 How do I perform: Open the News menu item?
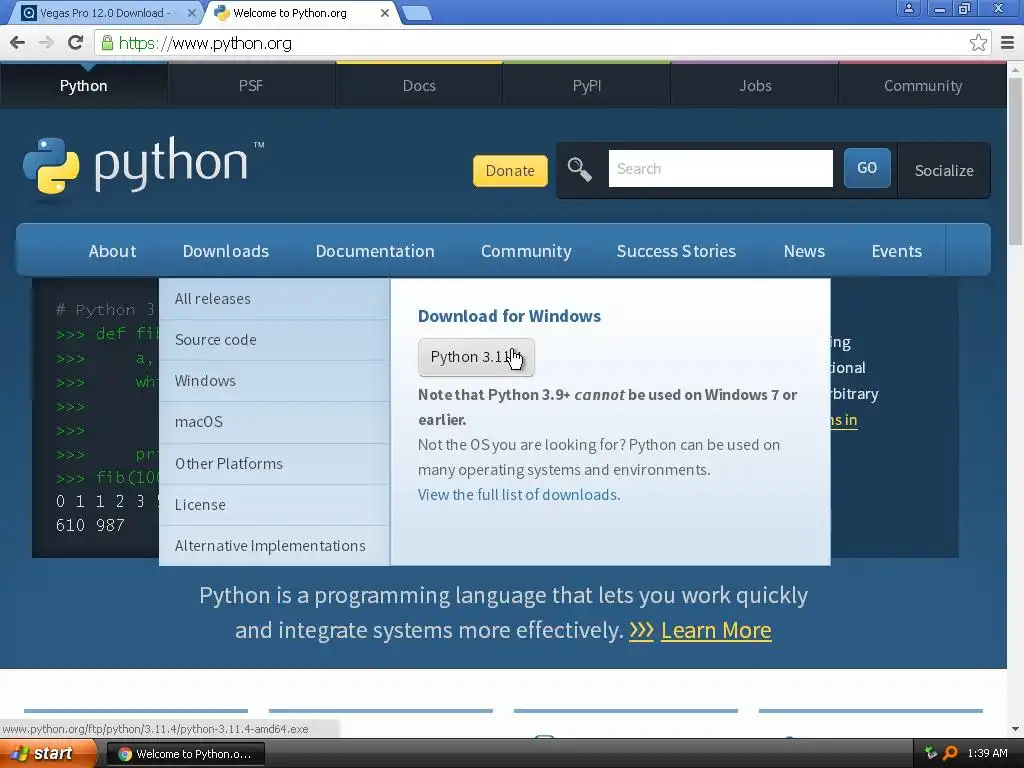[x=804, y=251]
